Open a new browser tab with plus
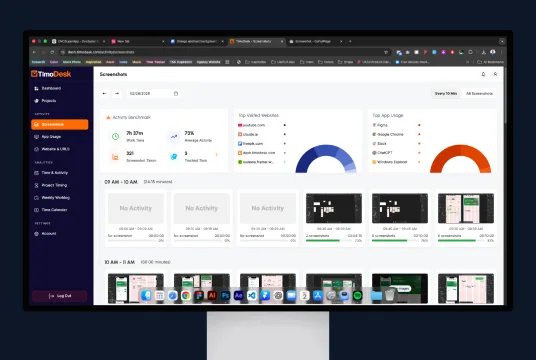The width and height of the screenshot is (536, 360). pyautogui.click(x=350, y=41)
